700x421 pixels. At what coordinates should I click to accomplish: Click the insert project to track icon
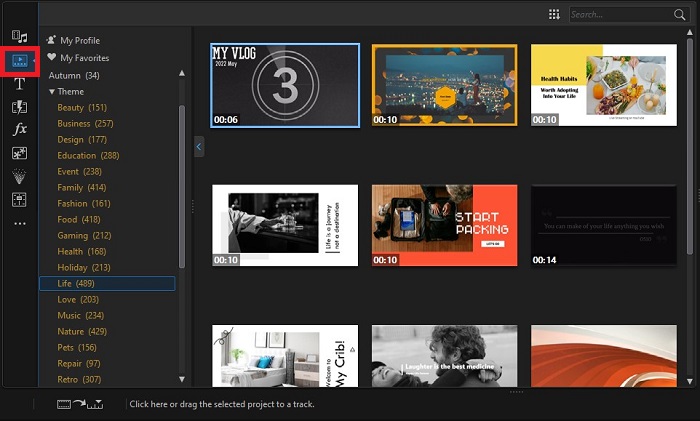point(80,404)
